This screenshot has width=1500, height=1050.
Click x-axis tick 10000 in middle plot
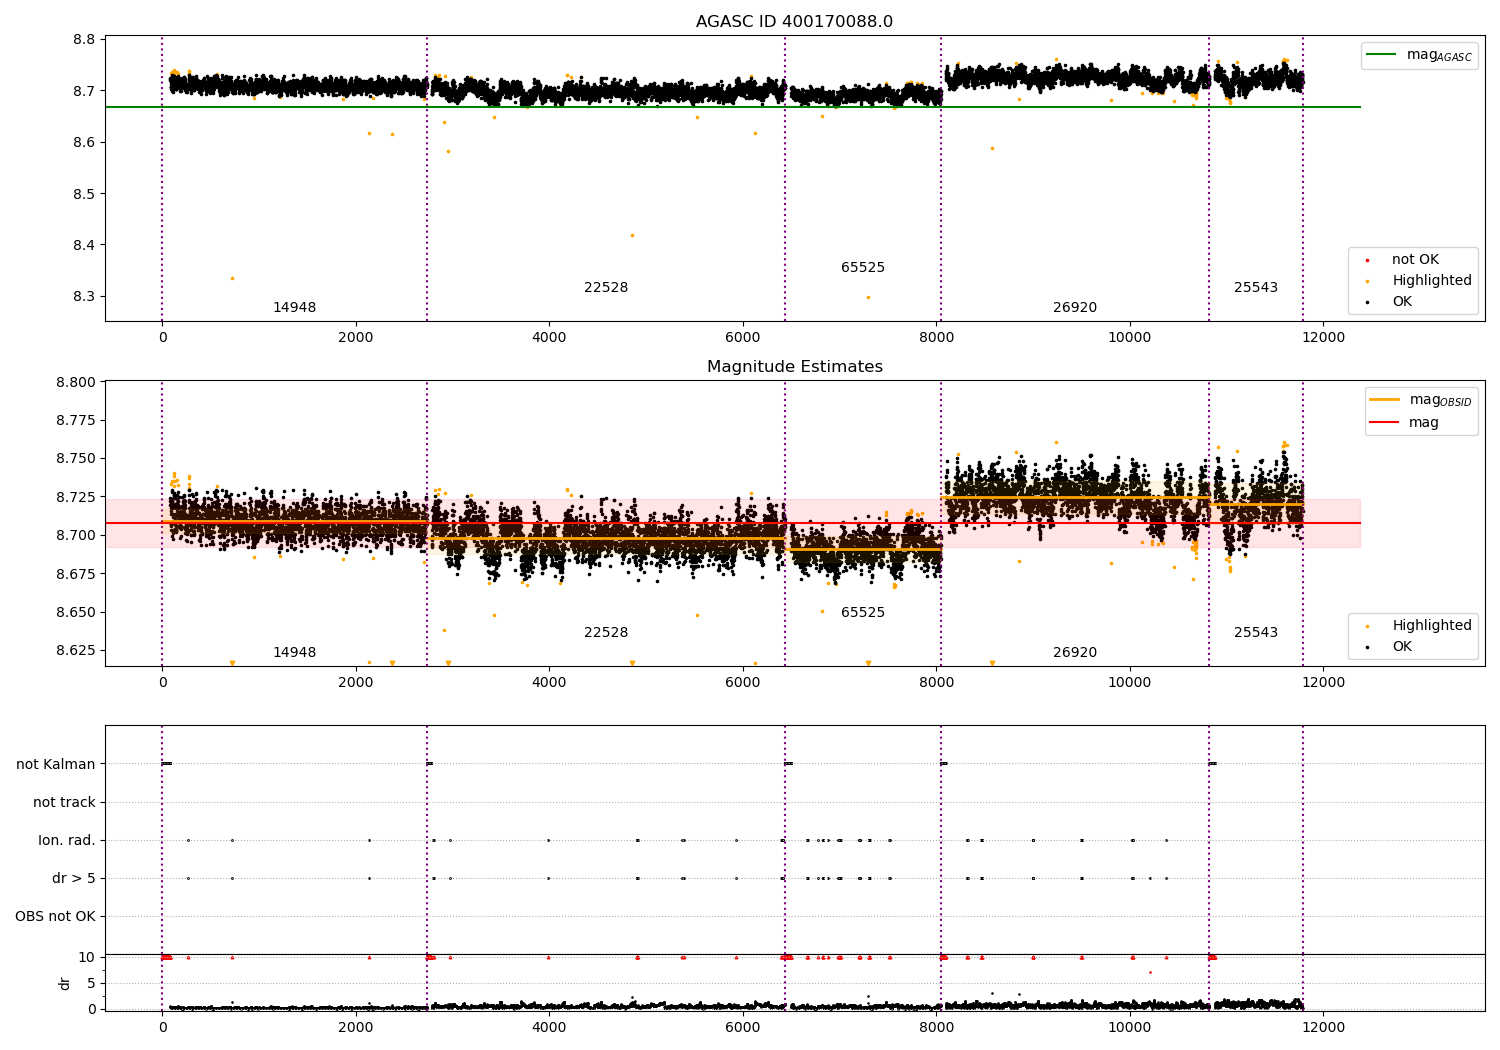tap(1130, 682)
